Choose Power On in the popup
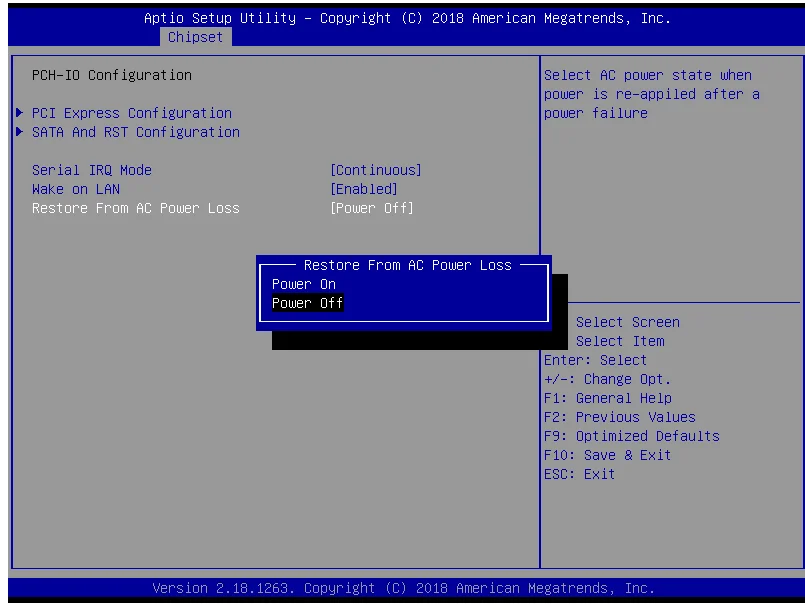The width and height of the screenshot is (805, 604). pyautogui.click(x=304, y=284)
